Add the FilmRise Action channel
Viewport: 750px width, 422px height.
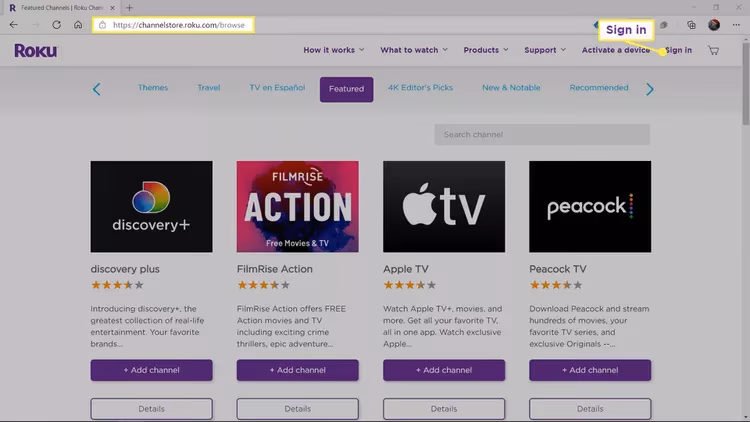click(298, 370)
